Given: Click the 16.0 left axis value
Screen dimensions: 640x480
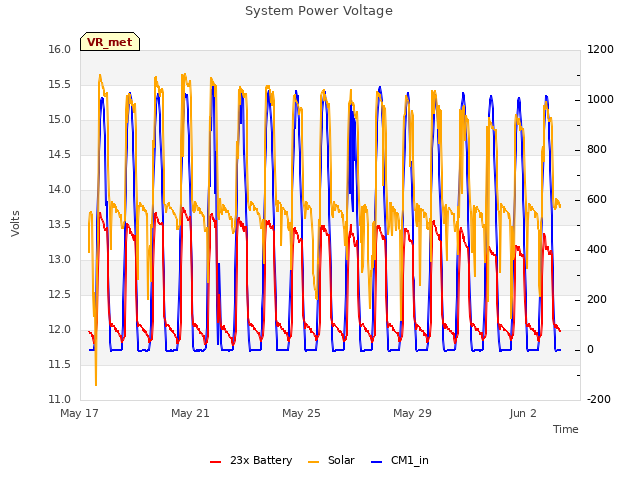Looking at the screenshot, I should pos(60,49).
